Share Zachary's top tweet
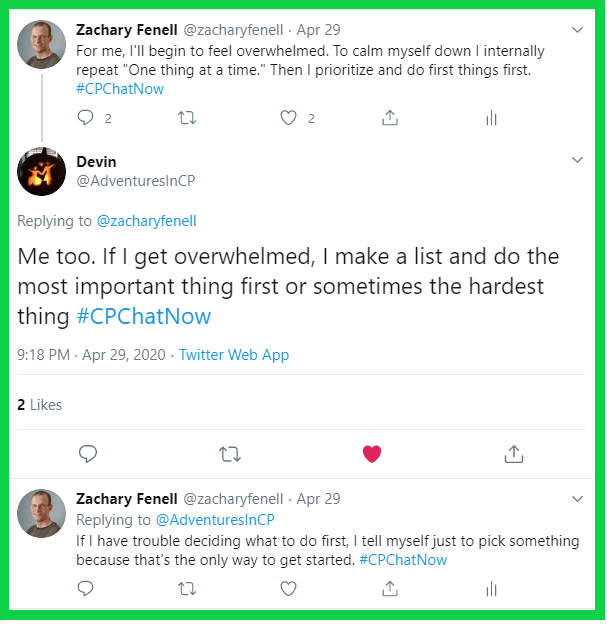 (x=390, y=118)
